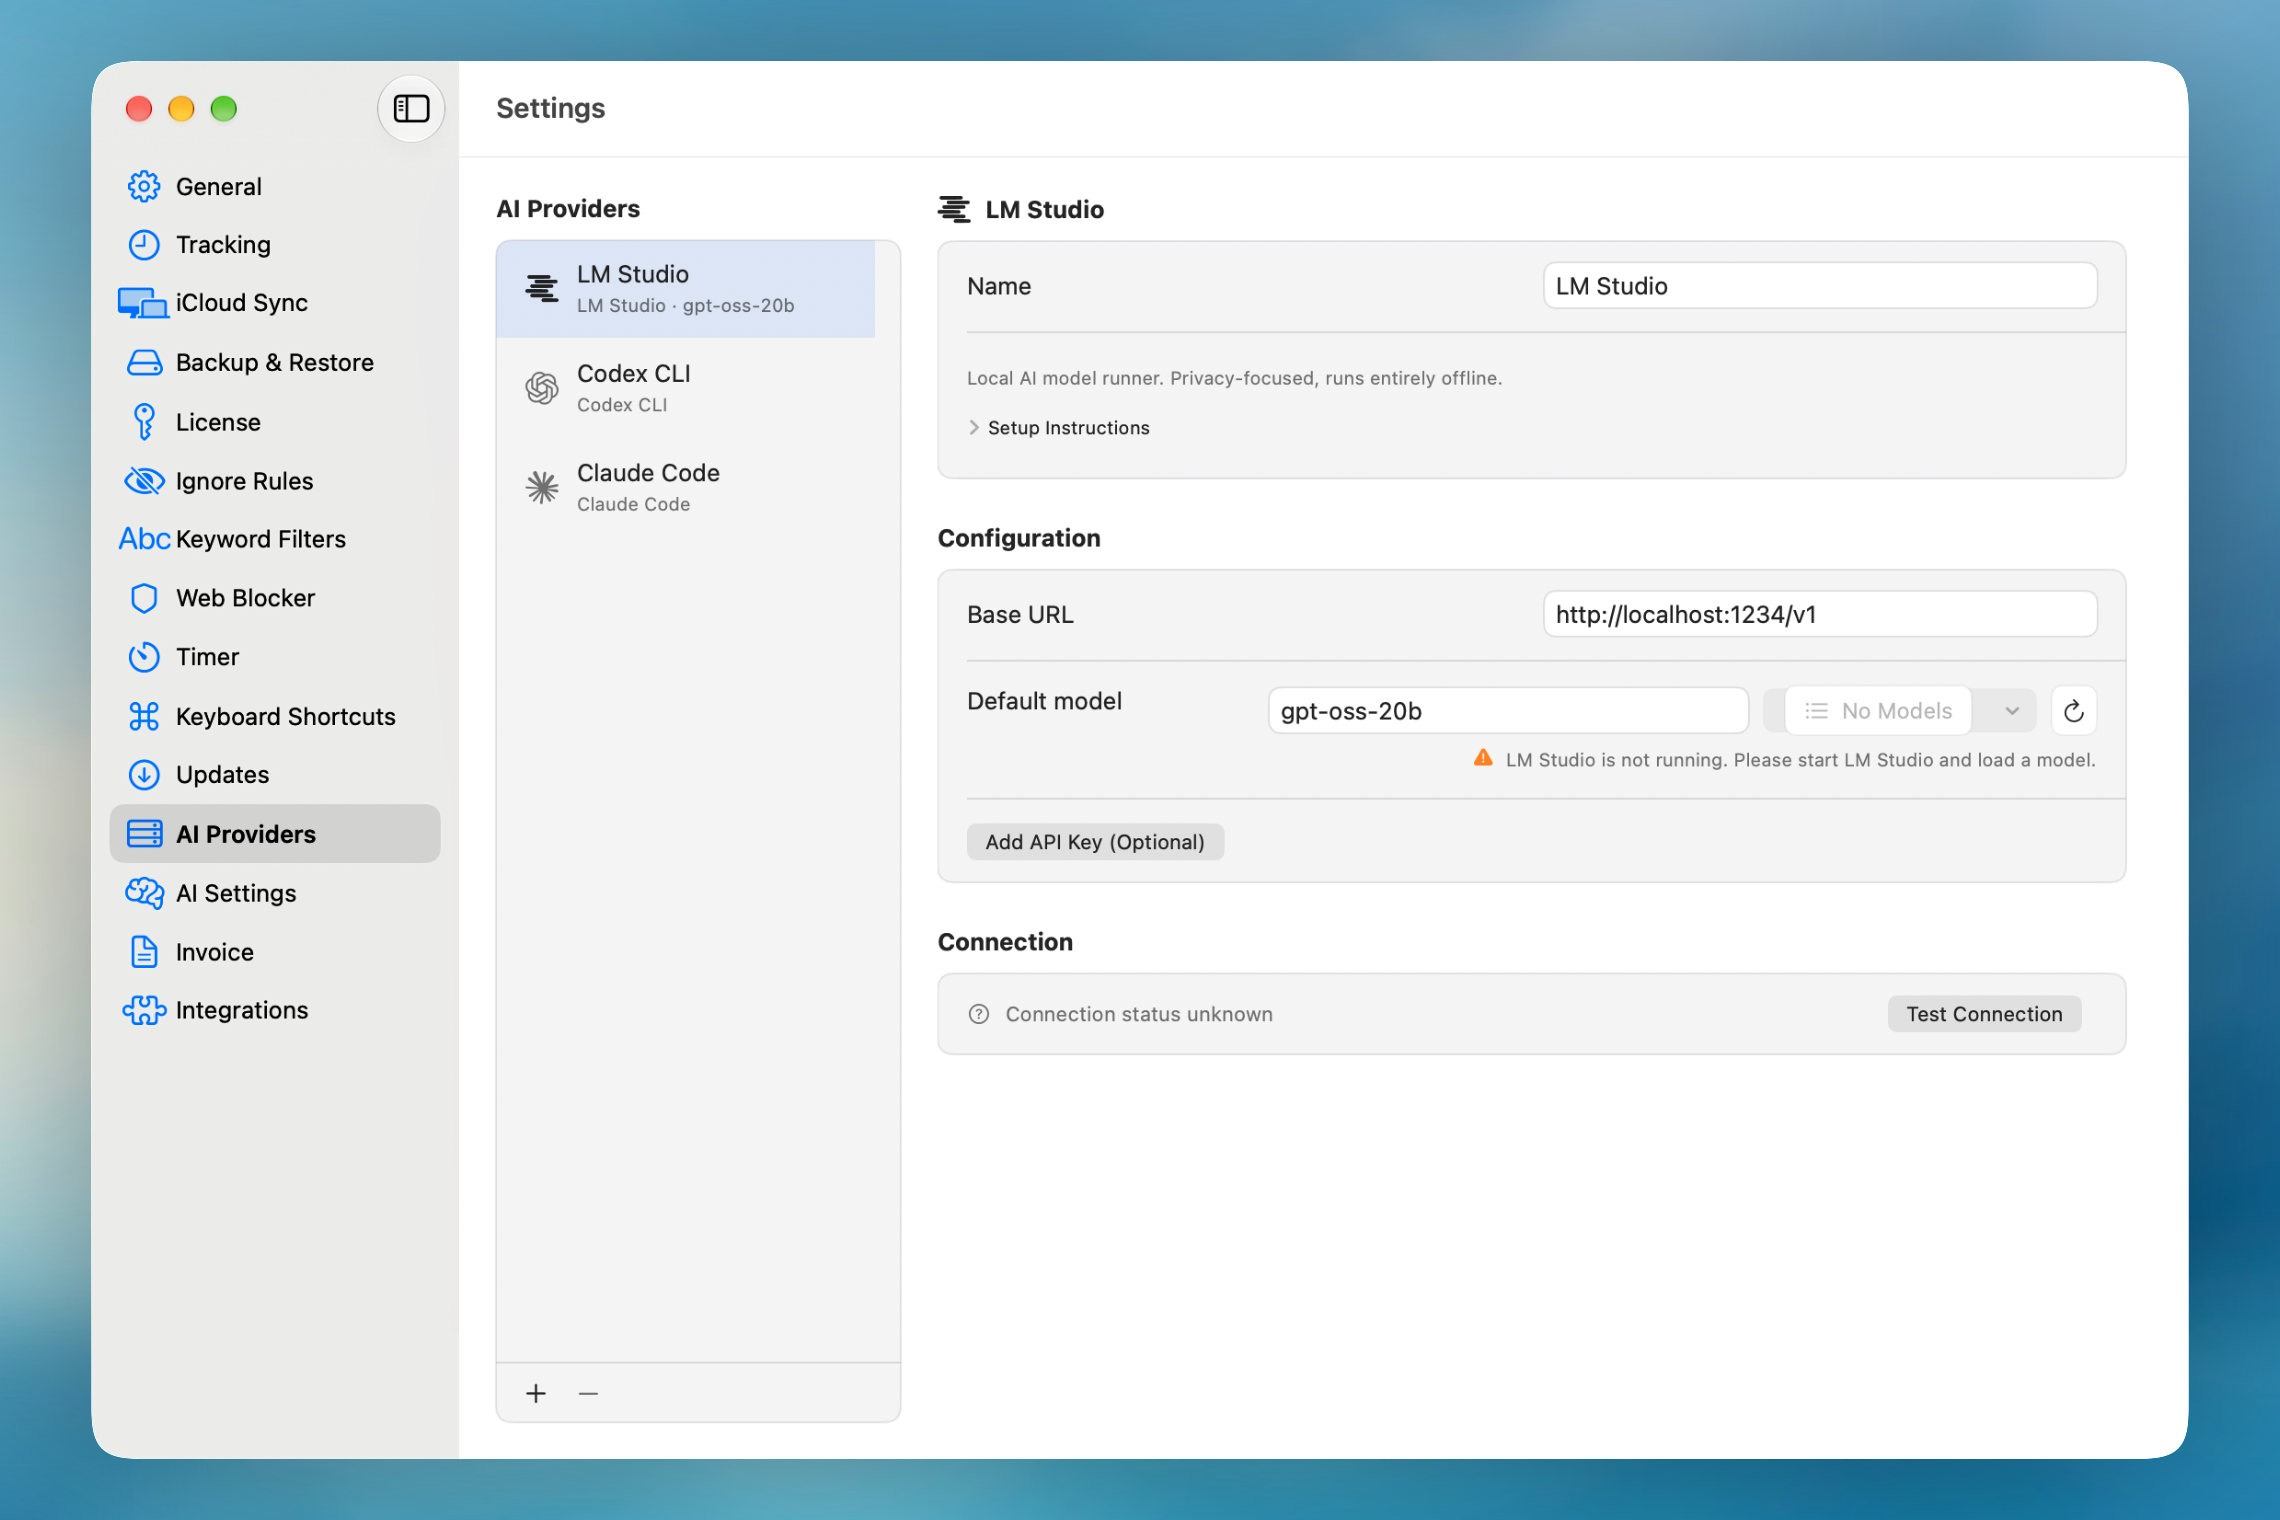Click the Name text field
The width and height of the screenshot is (2280, 1520).
point(1820,286)
